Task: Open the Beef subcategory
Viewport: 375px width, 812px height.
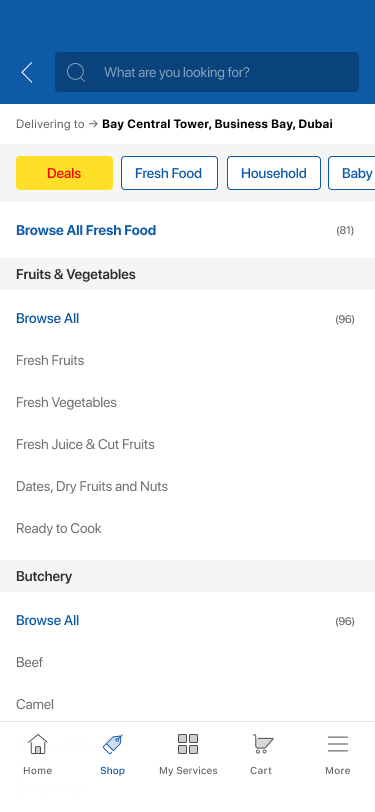Action: click(30, 662)
